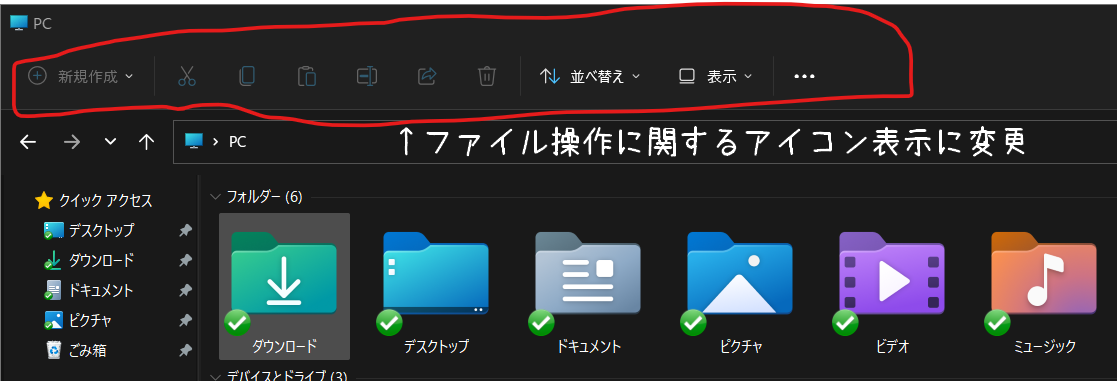The width and height of the screenshot is (1117, 381).
Task: Click the pin icon beside sidebar ごみ箱
Action: [185, 350]
